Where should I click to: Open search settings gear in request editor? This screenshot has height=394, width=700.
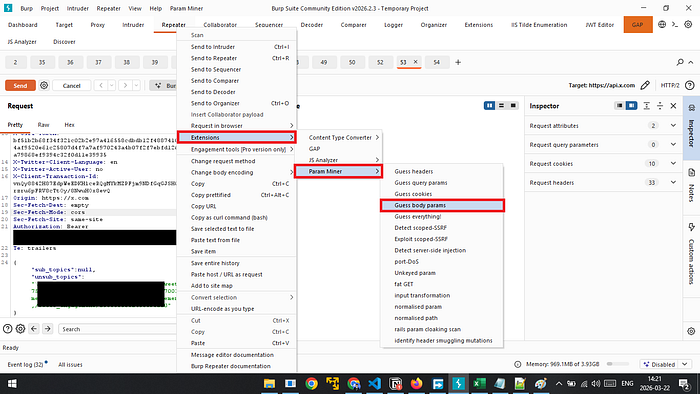point(21,329)
